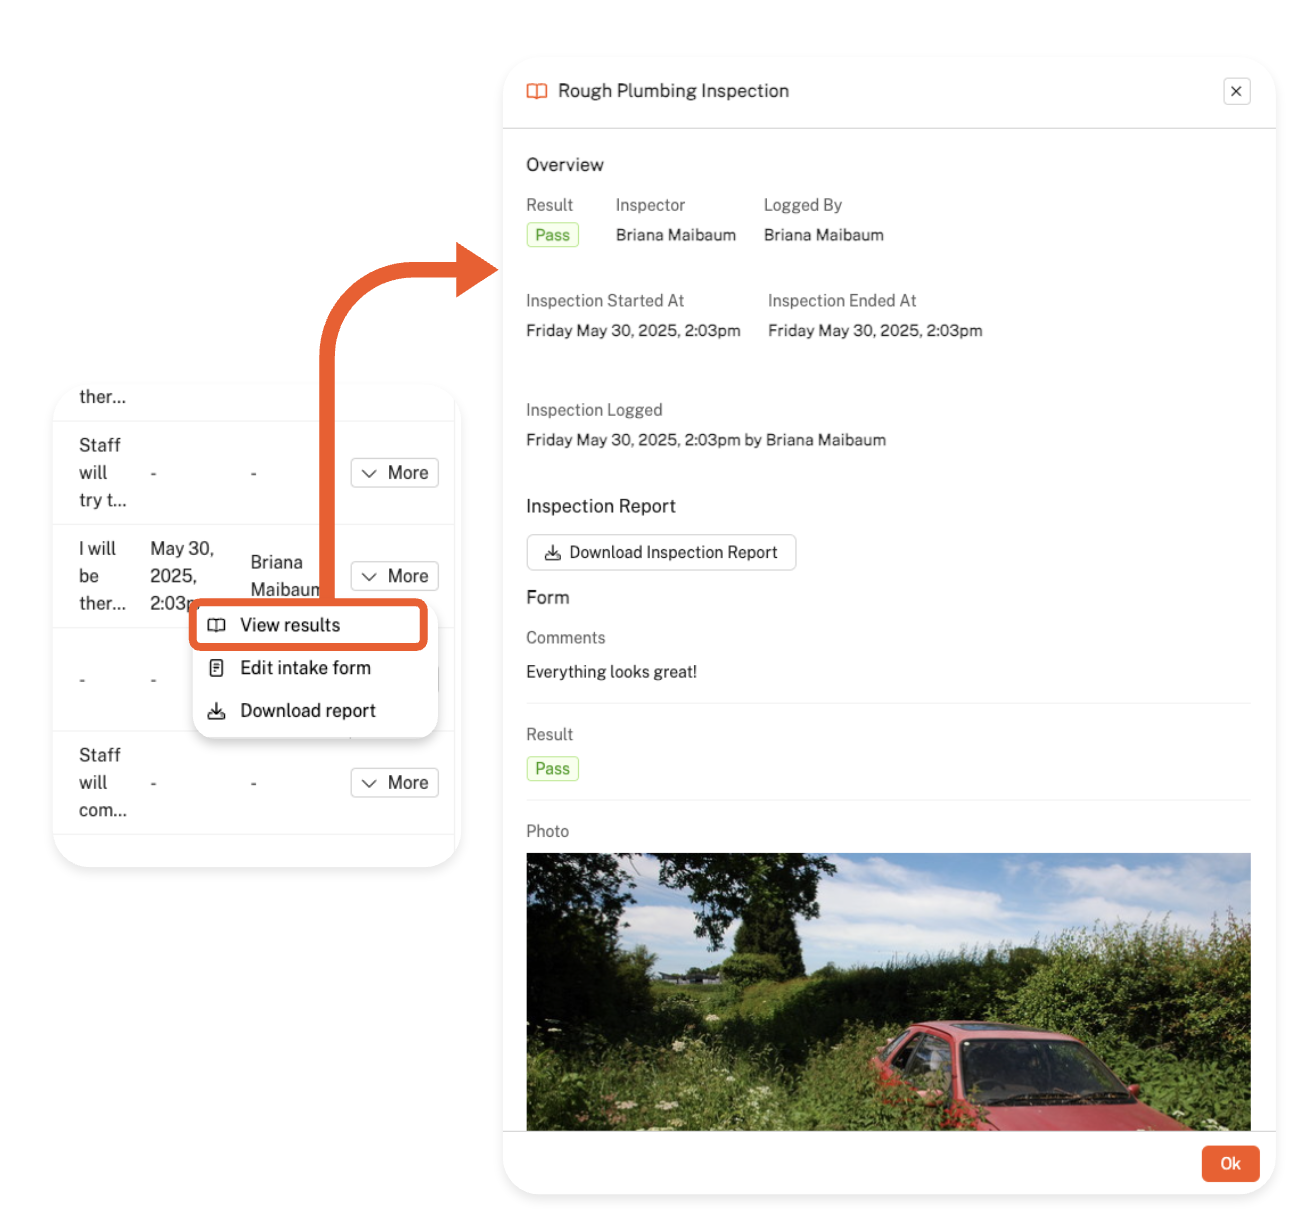Click the book icon next to View results

(216, 625)
